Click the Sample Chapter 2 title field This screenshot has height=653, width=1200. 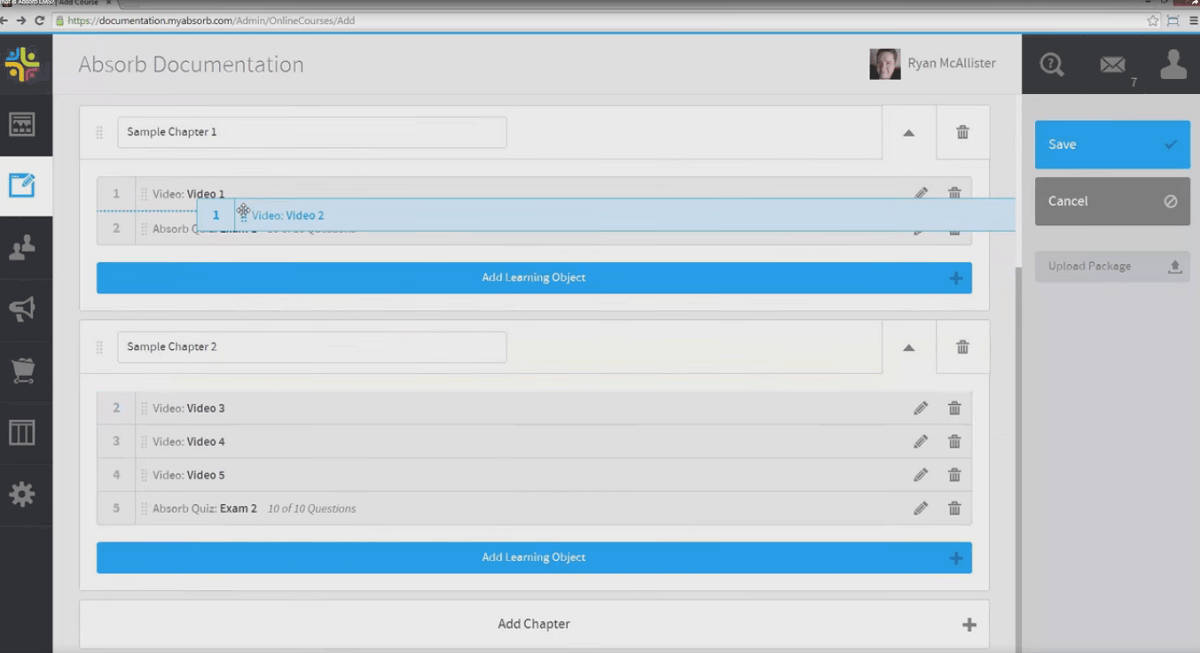click(311, 346)
